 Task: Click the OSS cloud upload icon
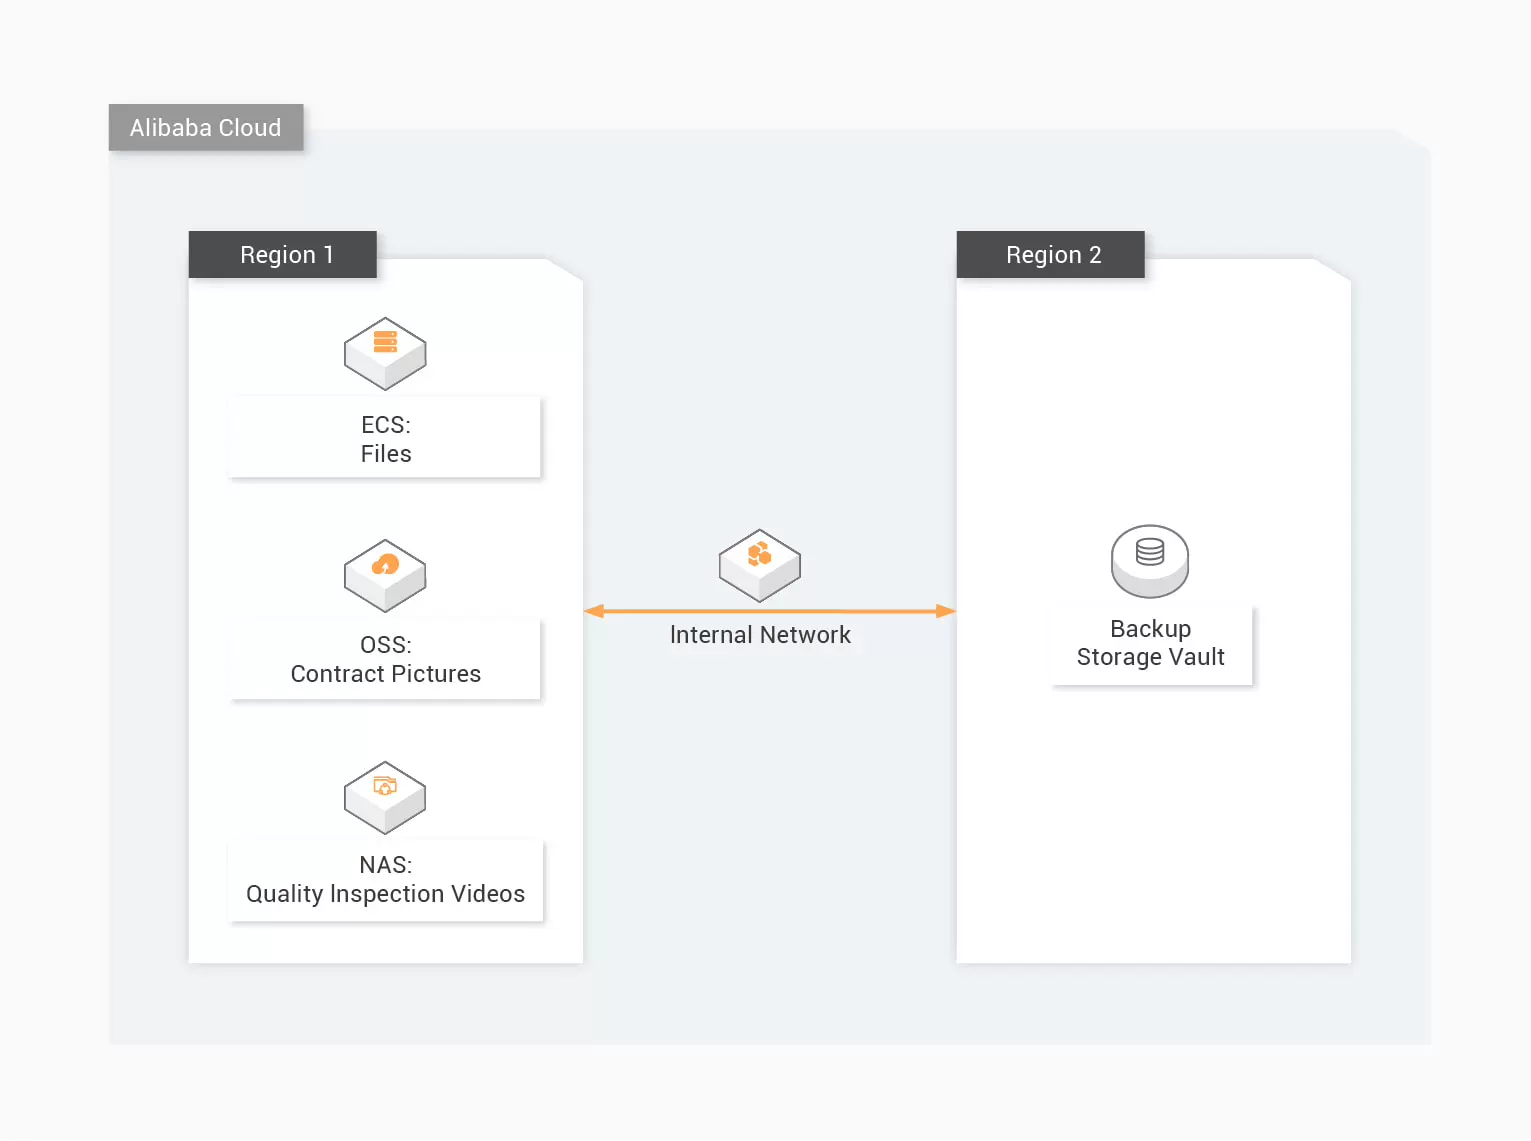pyautogui.click(x=385, y=574)
